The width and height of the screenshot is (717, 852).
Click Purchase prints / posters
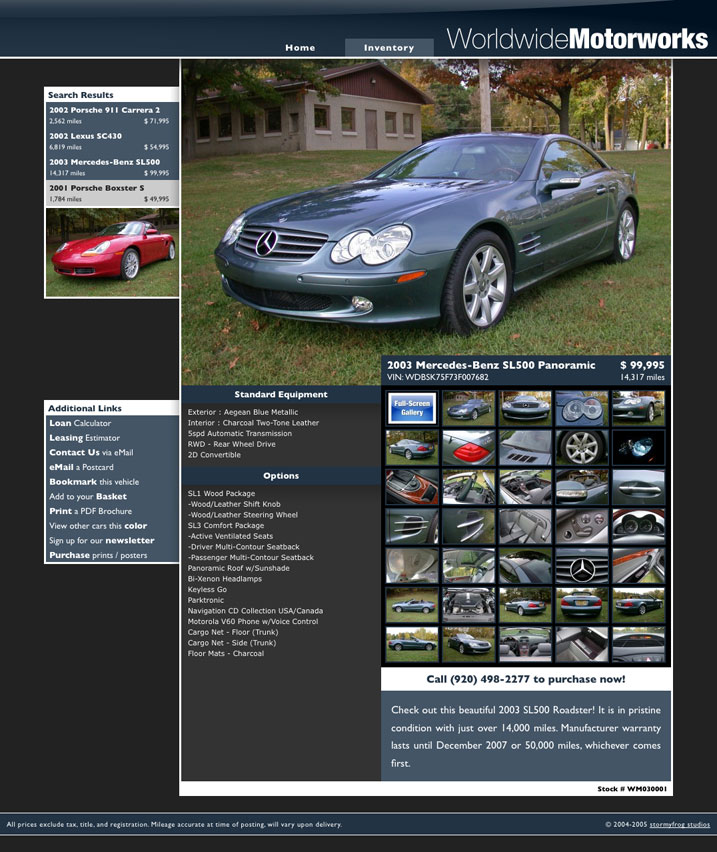[98, 555]
